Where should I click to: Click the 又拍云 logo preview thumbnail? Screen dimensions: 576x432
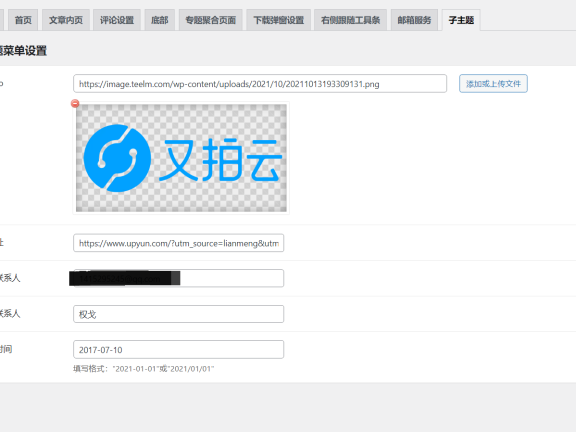tap(181, 158)
